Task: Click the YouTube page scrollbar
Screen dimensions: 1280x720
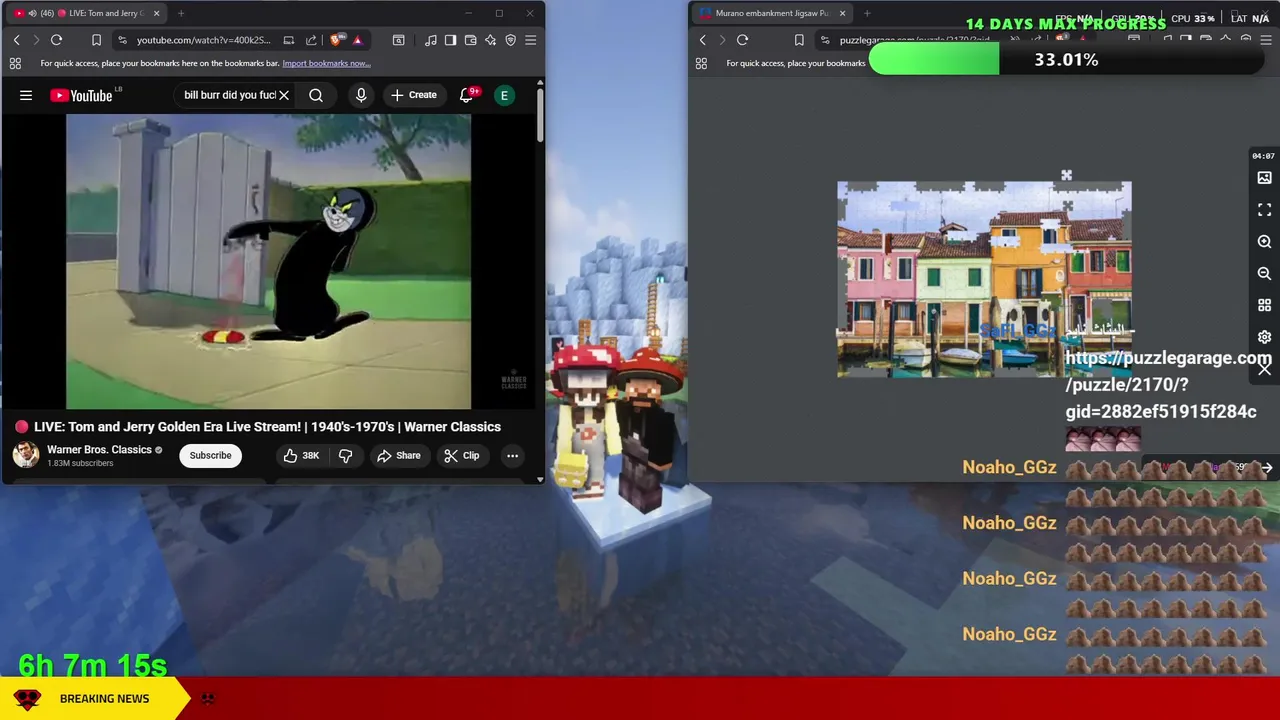Action: [x=540, y=115]
